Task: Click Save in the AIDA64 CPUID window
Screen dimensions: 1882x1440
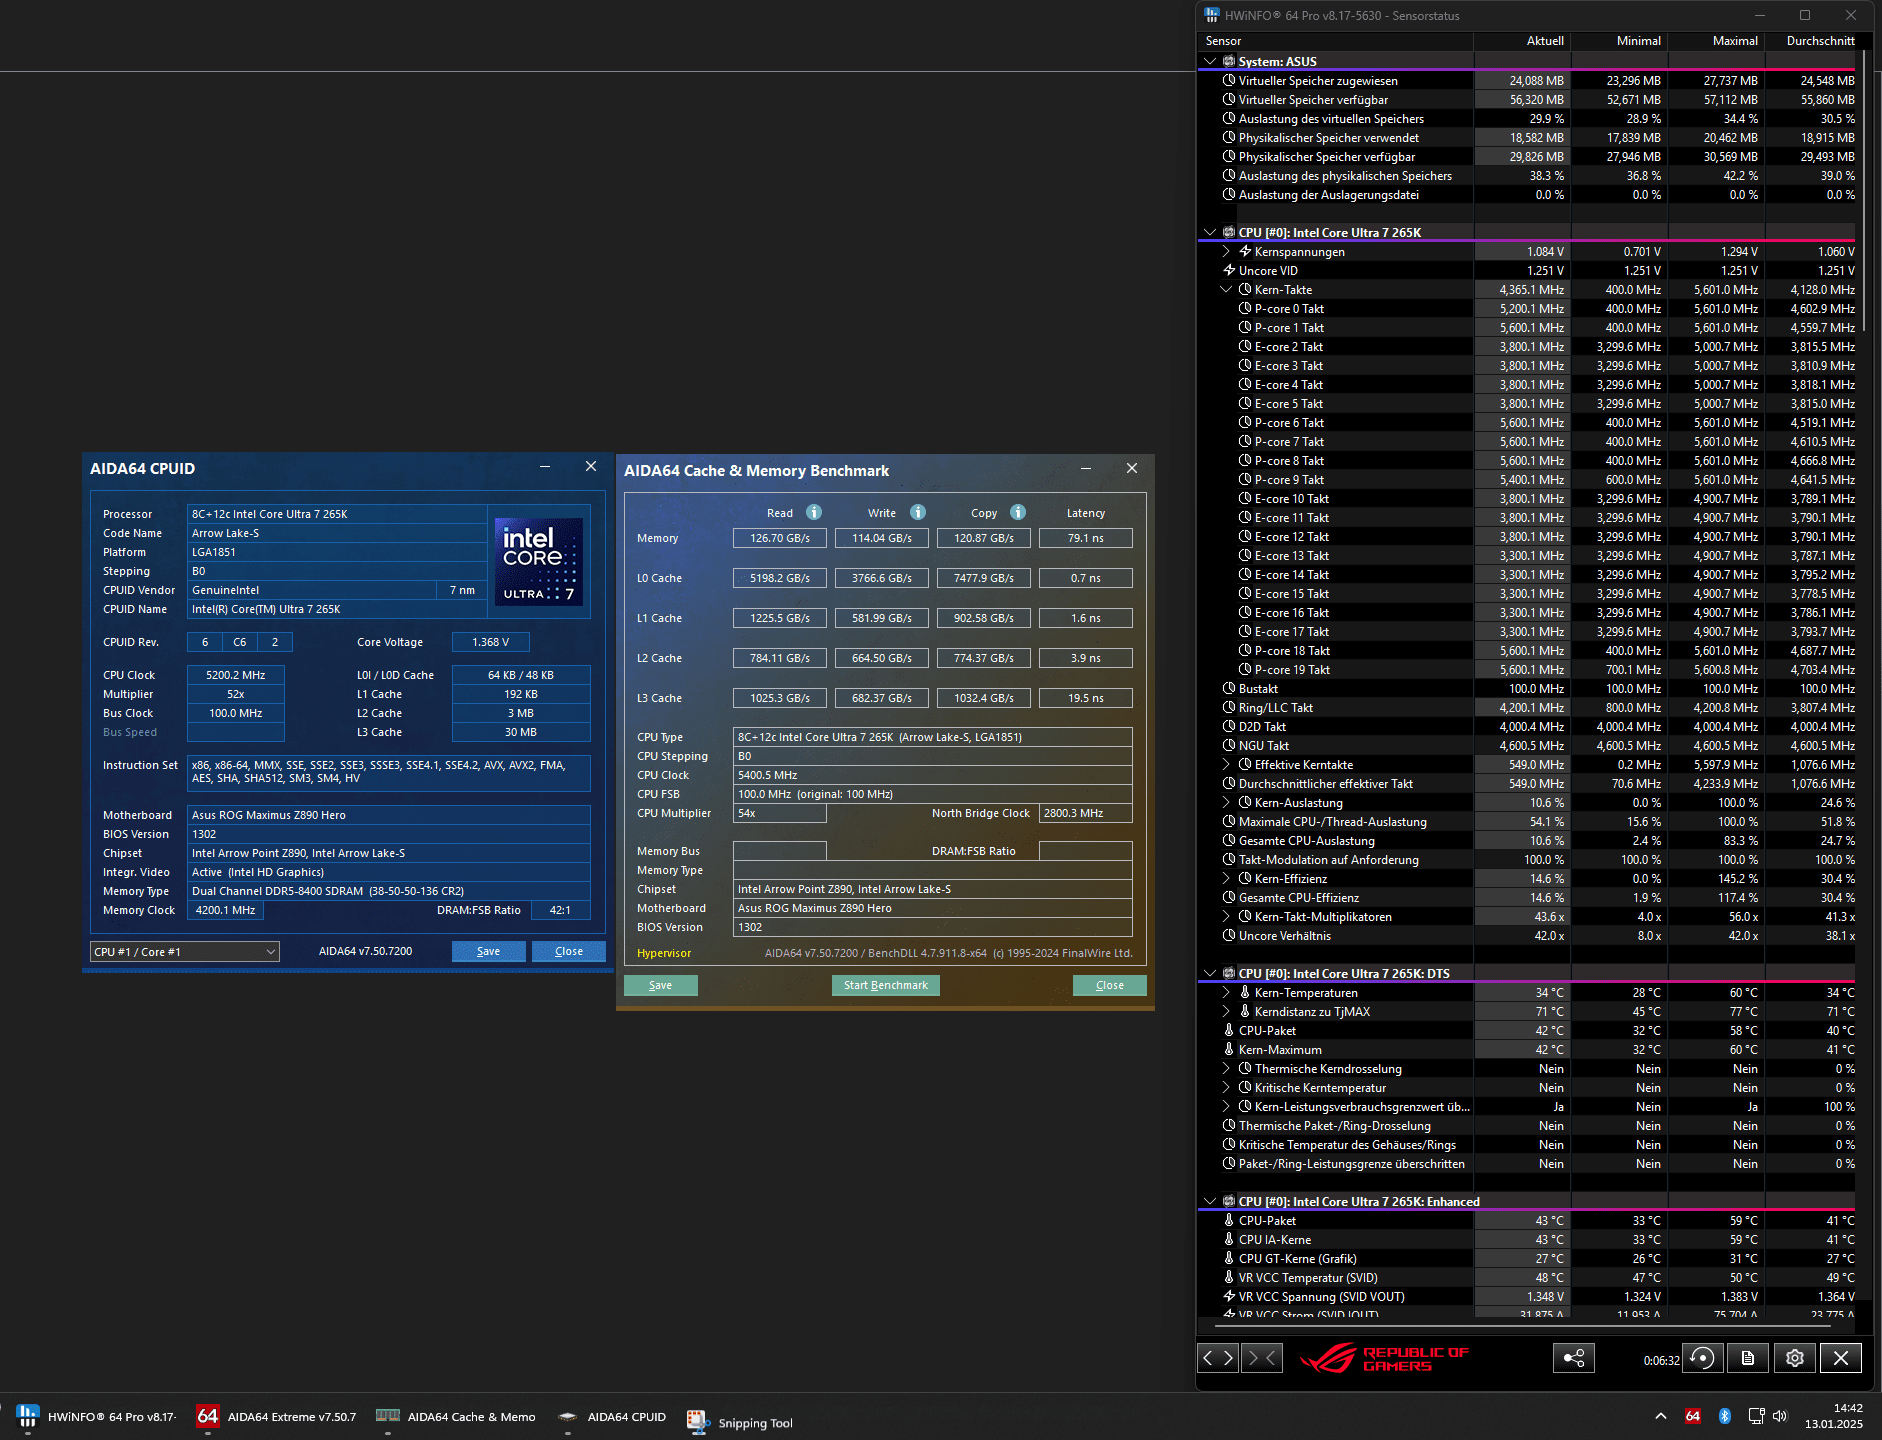Action: pyautogui.click(x=489, y=952)
